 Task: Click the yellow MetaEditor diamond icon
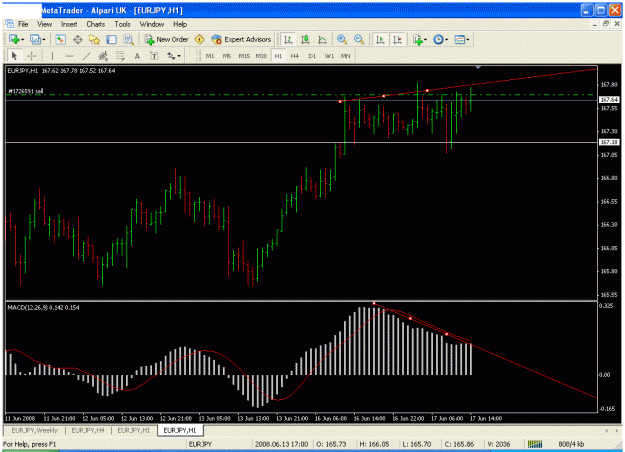tap(199, 39)
